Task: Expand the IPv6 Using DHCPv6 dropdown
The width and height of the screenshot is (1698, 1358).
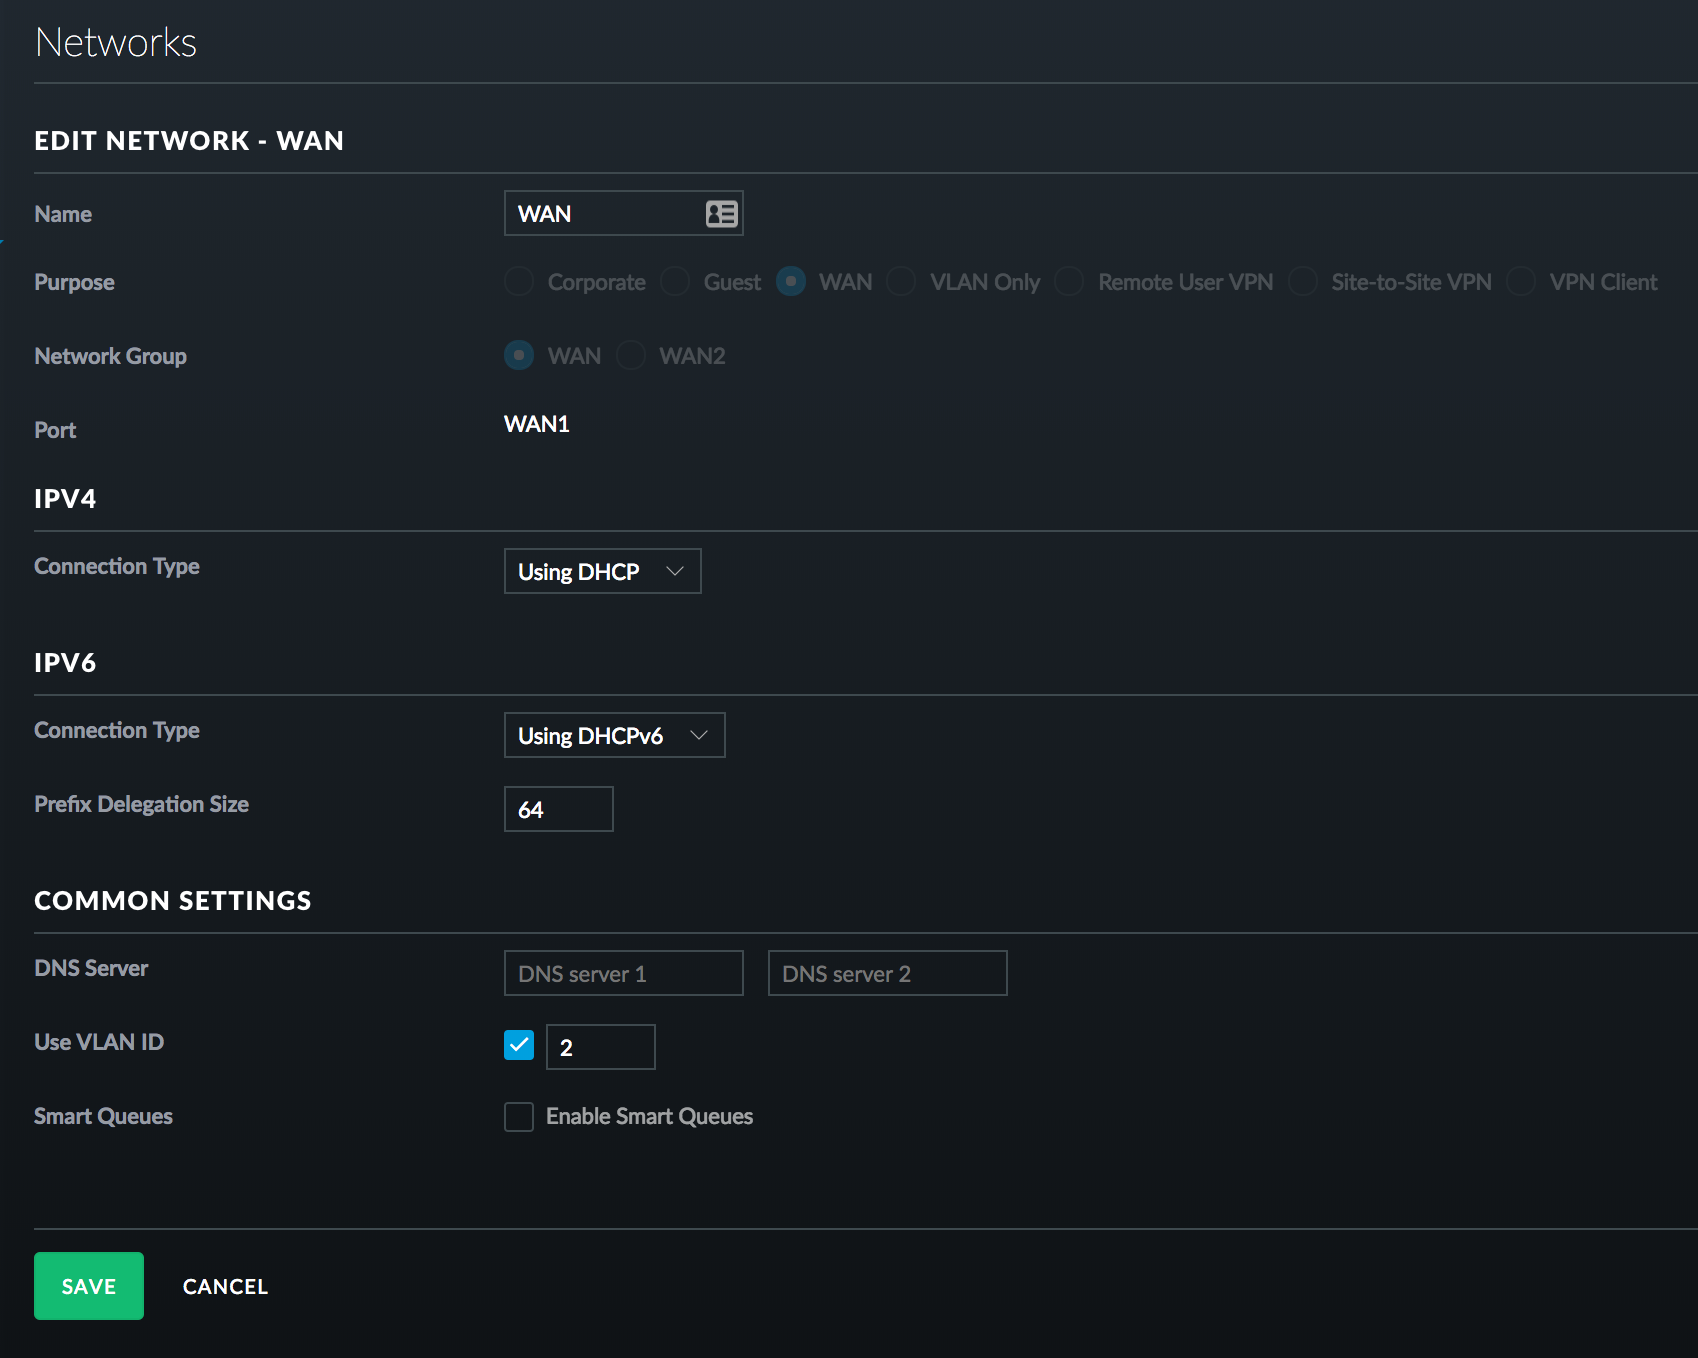Action: click(614, 735)
